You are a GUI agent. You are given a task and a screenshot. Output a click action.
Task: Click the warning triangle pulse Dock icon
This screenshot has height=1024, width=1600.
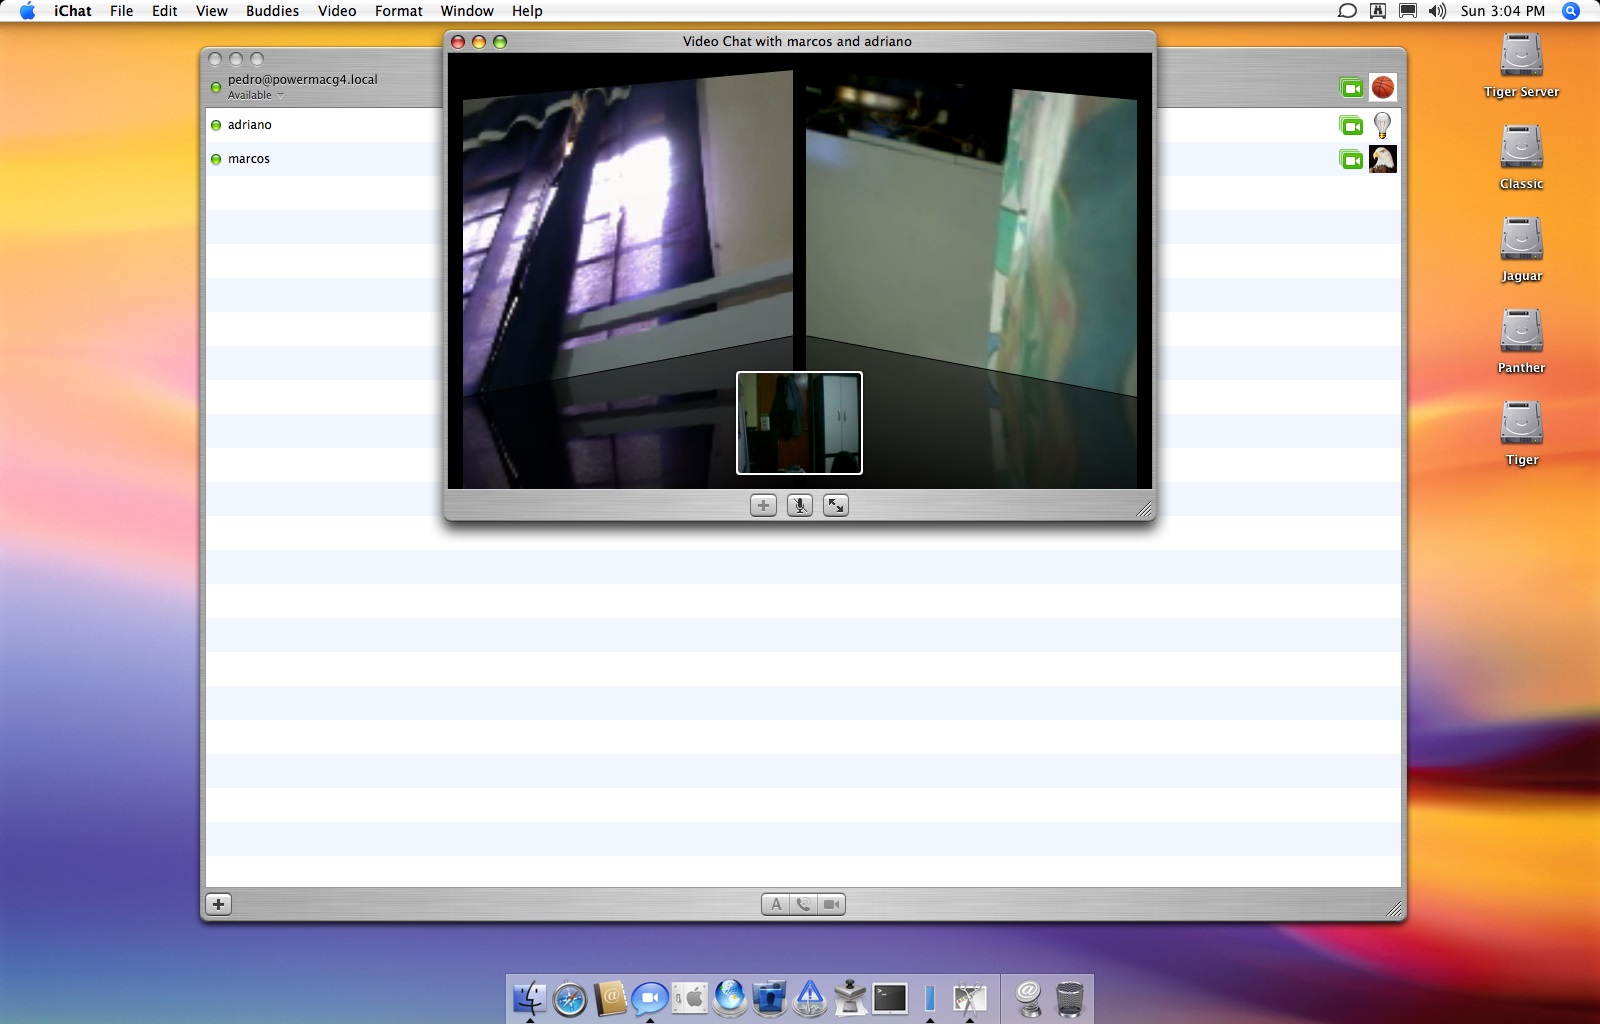coord(810,998)
